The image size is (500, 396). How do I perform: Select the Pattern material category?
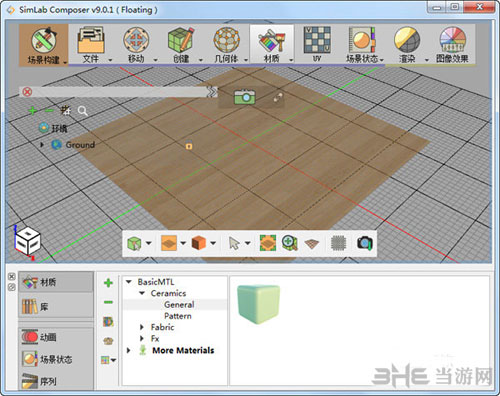(x=178, y=316)
